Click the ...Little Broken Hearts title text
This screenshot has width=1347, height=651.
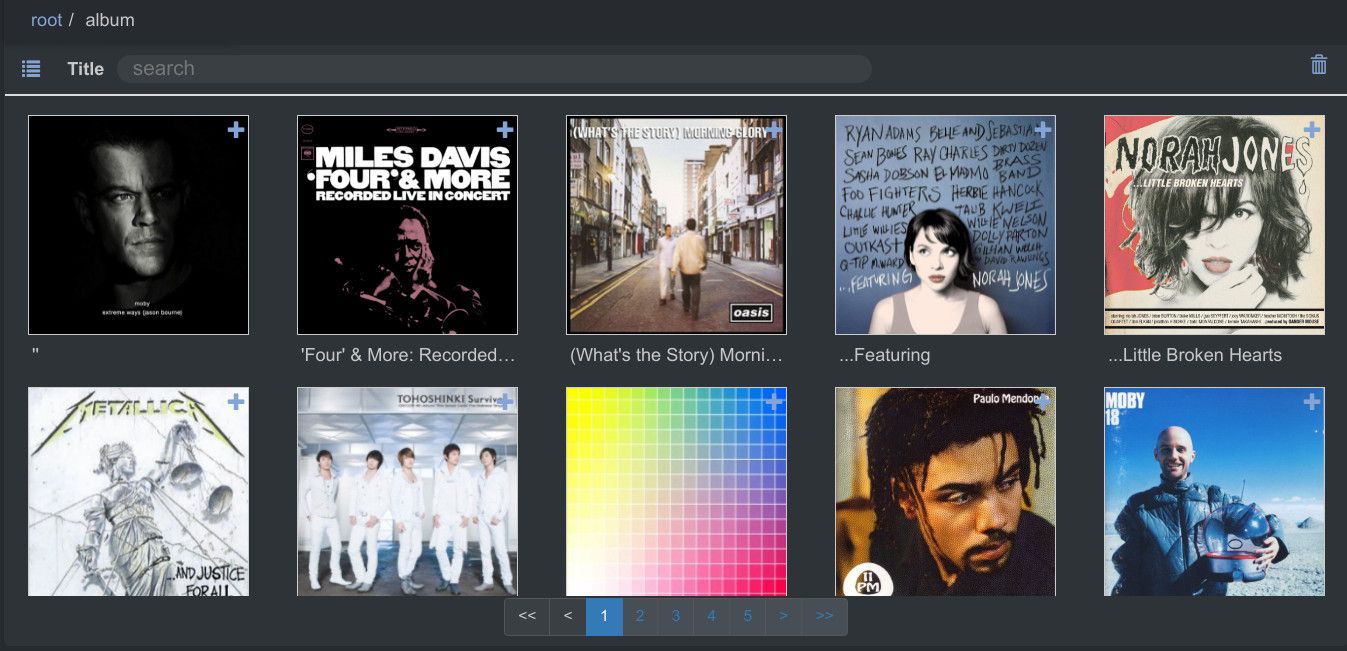coord(1195,355)
